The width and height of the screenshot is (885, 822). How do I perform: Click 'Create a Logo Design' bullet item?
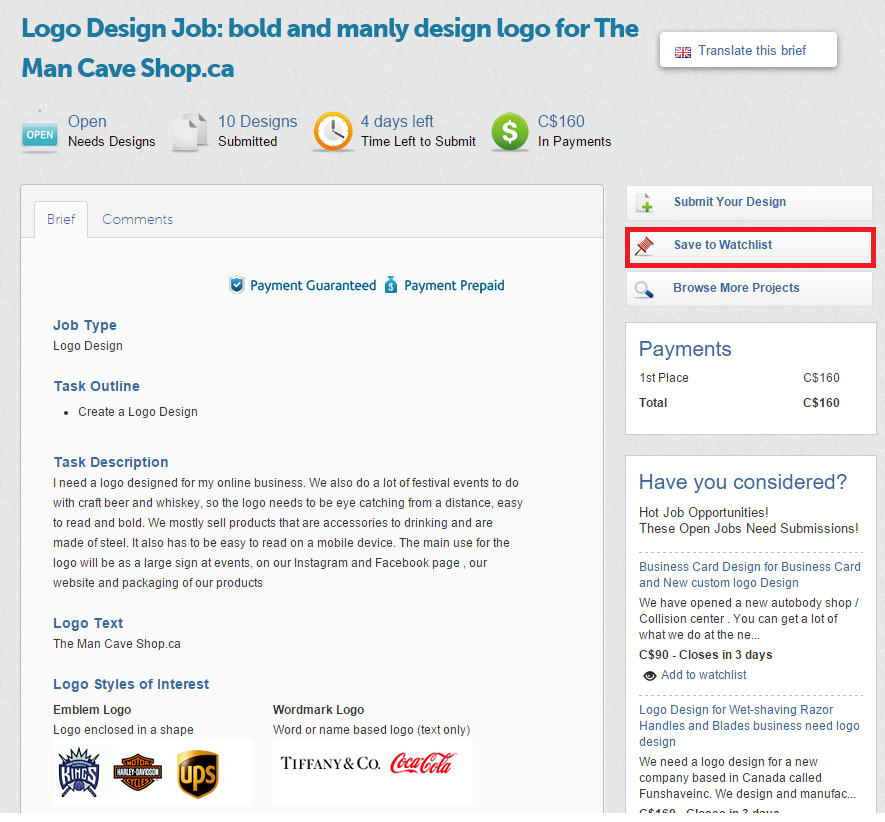(138, 412)
